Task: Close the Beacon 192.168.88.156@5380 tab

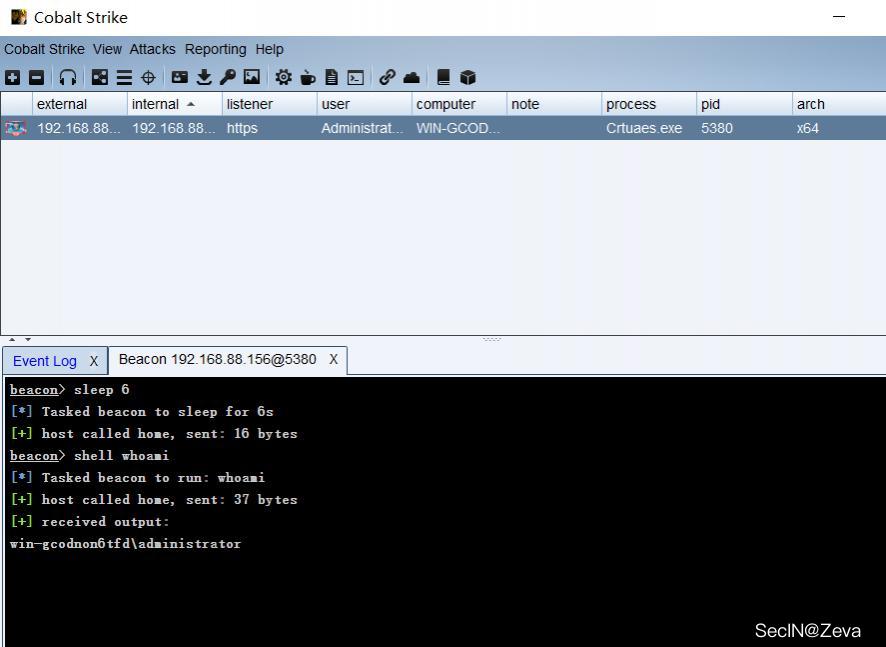Action: 333,359
